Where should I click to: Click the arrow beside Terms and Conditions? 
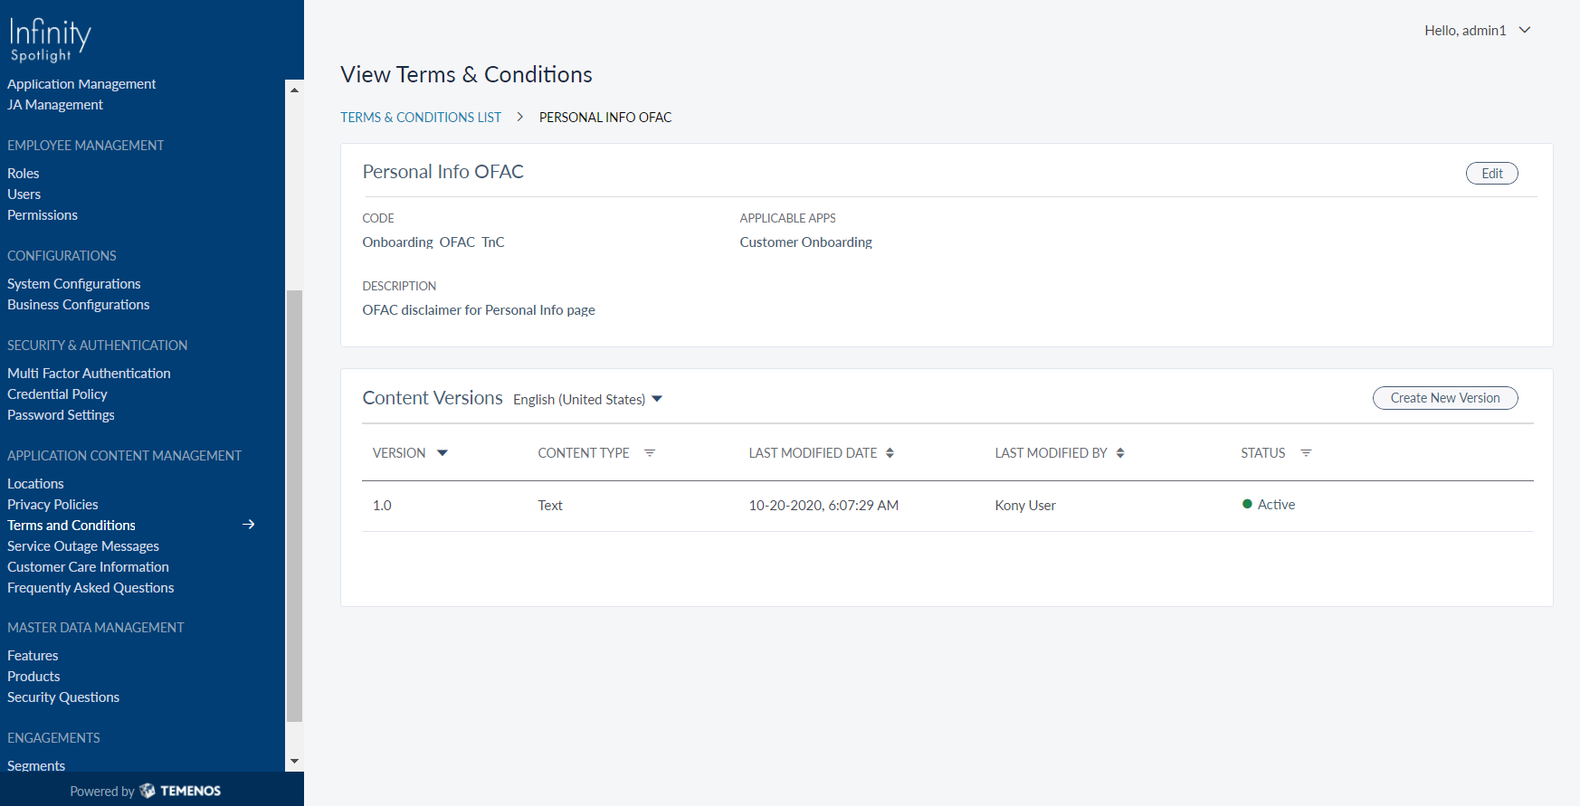(248, 524)
